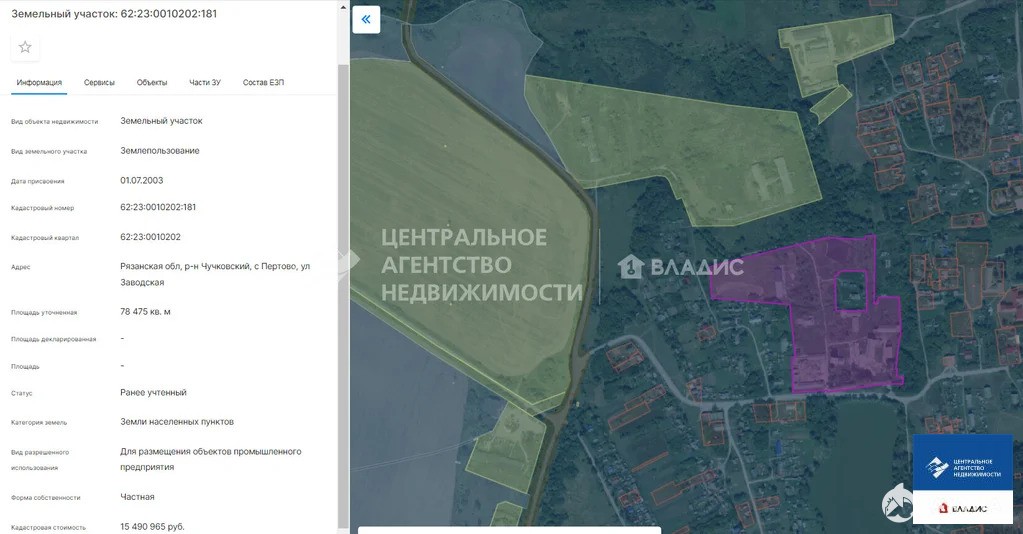
Task: Click the ownership form value Частная
Action: [x=137, y=497]
